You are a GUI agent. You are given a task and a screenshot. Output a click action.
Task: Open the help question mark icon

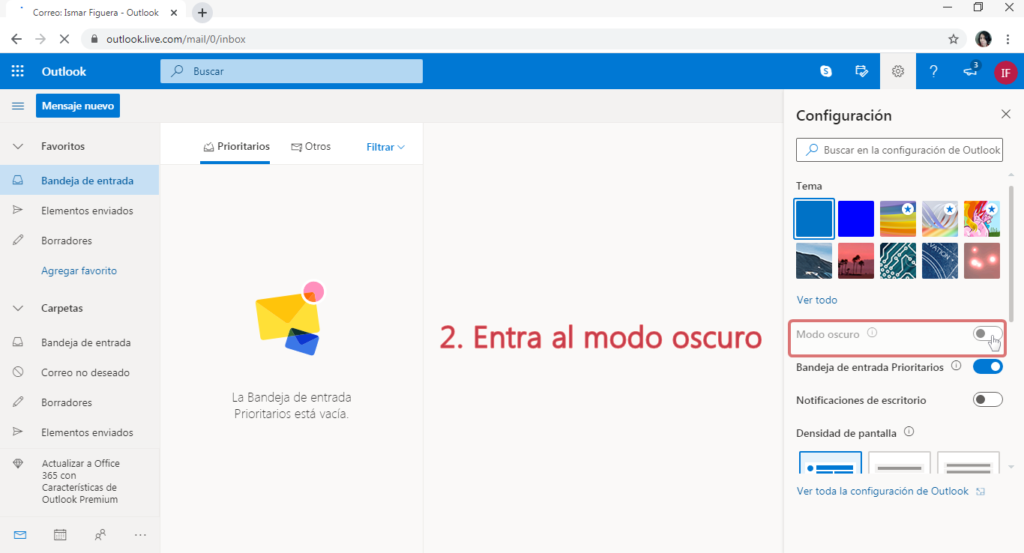933,71
